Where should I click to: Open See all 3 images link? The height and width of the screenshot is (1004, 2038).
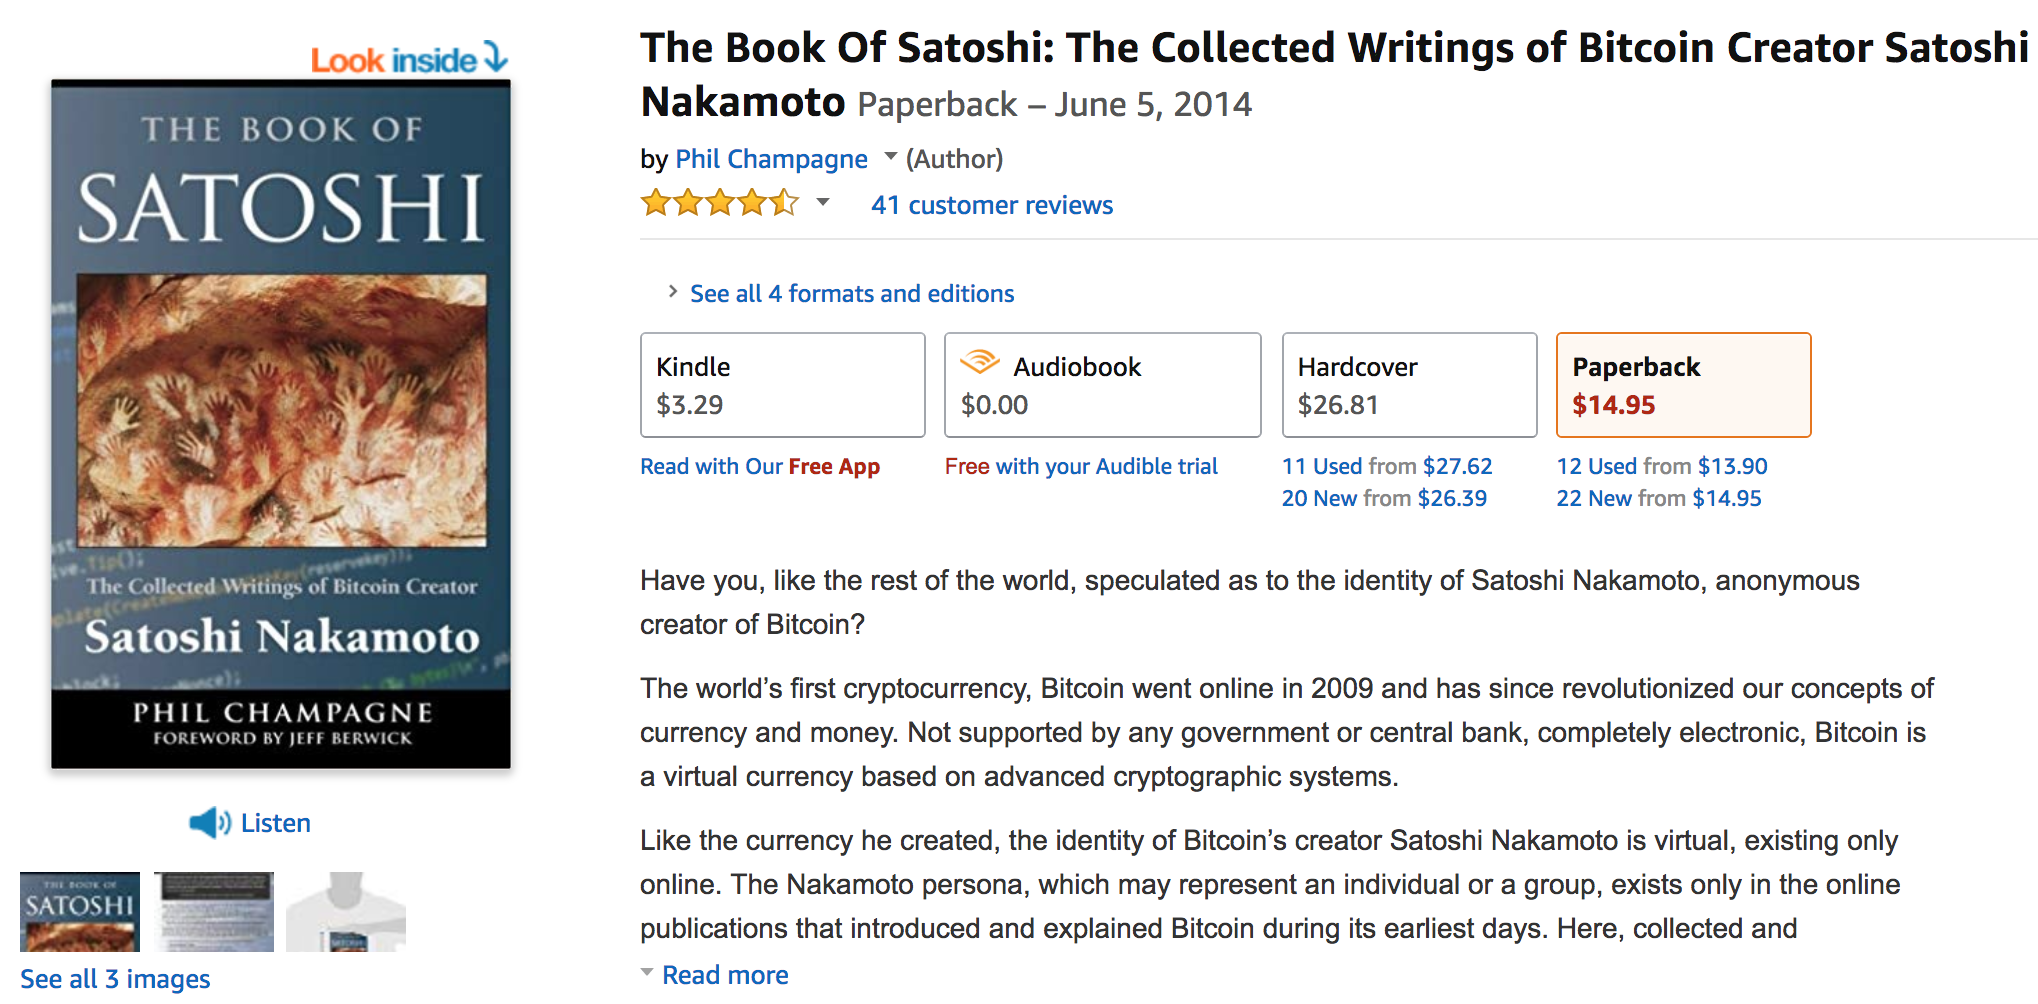click(115, 979)
